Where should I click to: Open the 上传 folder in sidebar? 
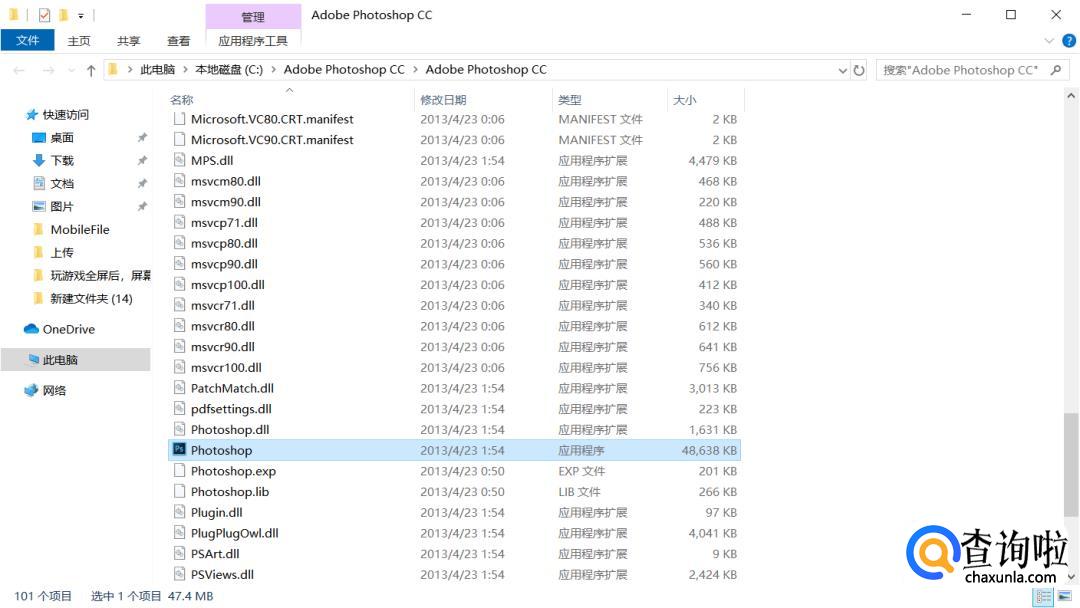61,252
